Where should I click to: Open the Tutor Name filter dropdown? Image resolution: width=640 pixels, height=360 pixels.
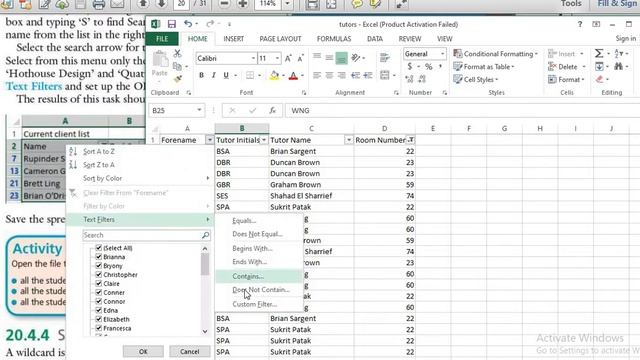349,140
